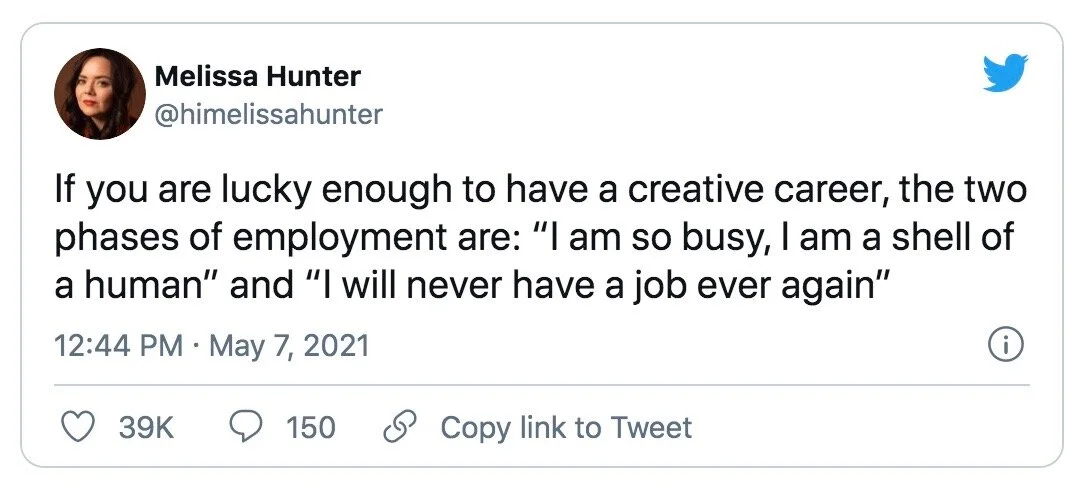The height and width of the screenshot is (502, 1087).
Task: Open Melissa Hunter's profile photo
Action: click(x=100, y=94)
